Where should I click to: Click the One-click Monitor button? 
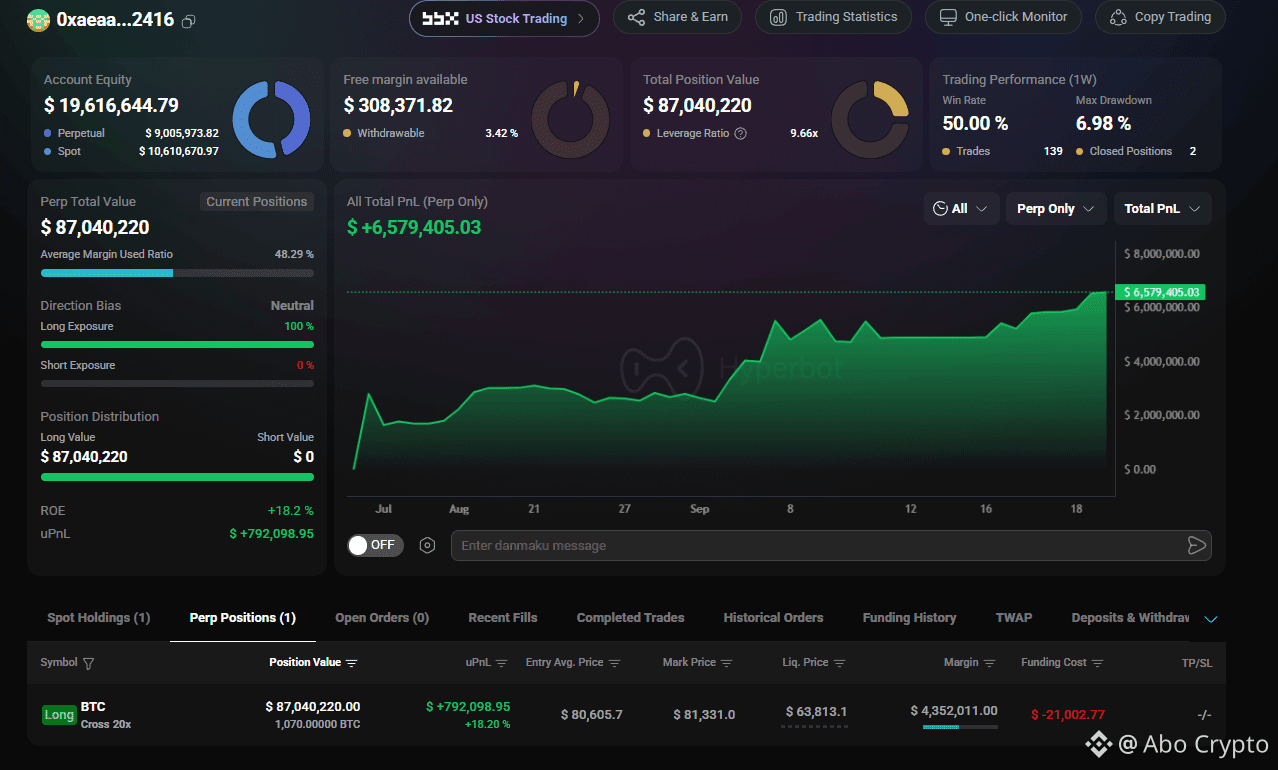1003,17
